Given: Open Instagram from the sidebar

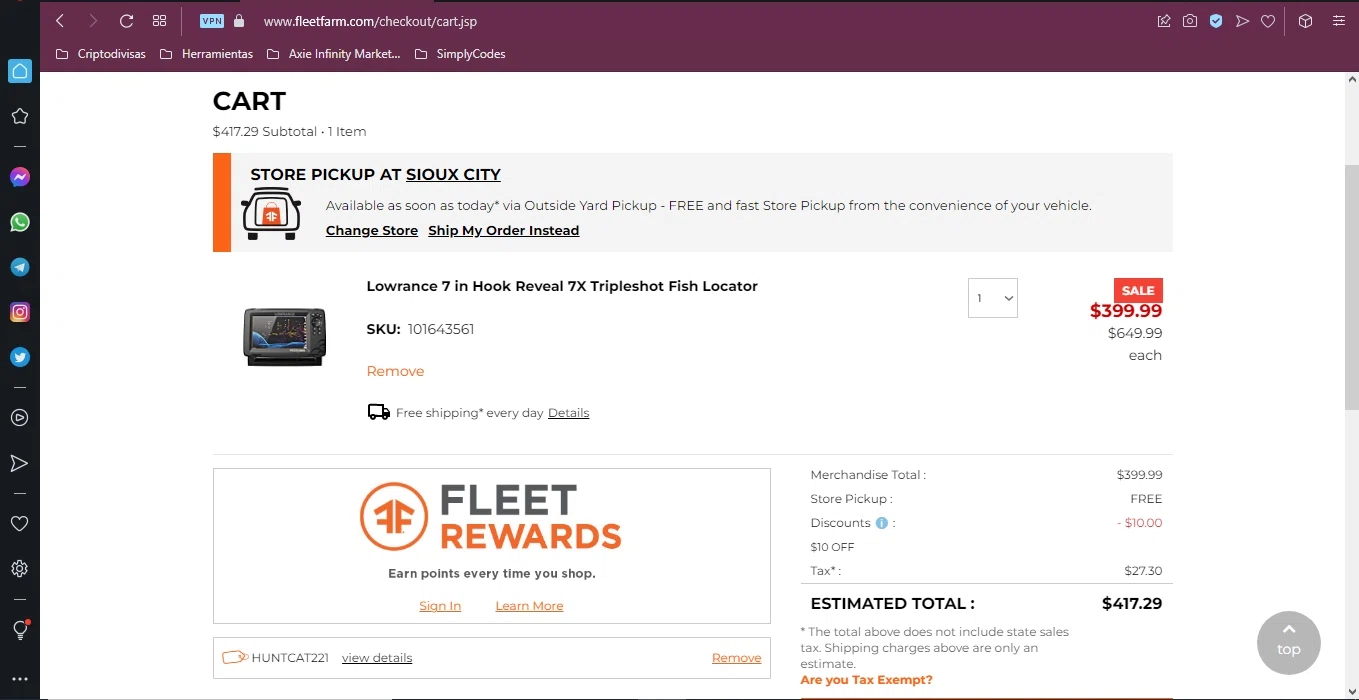Looking at the screenshot, I should point(19,312).
